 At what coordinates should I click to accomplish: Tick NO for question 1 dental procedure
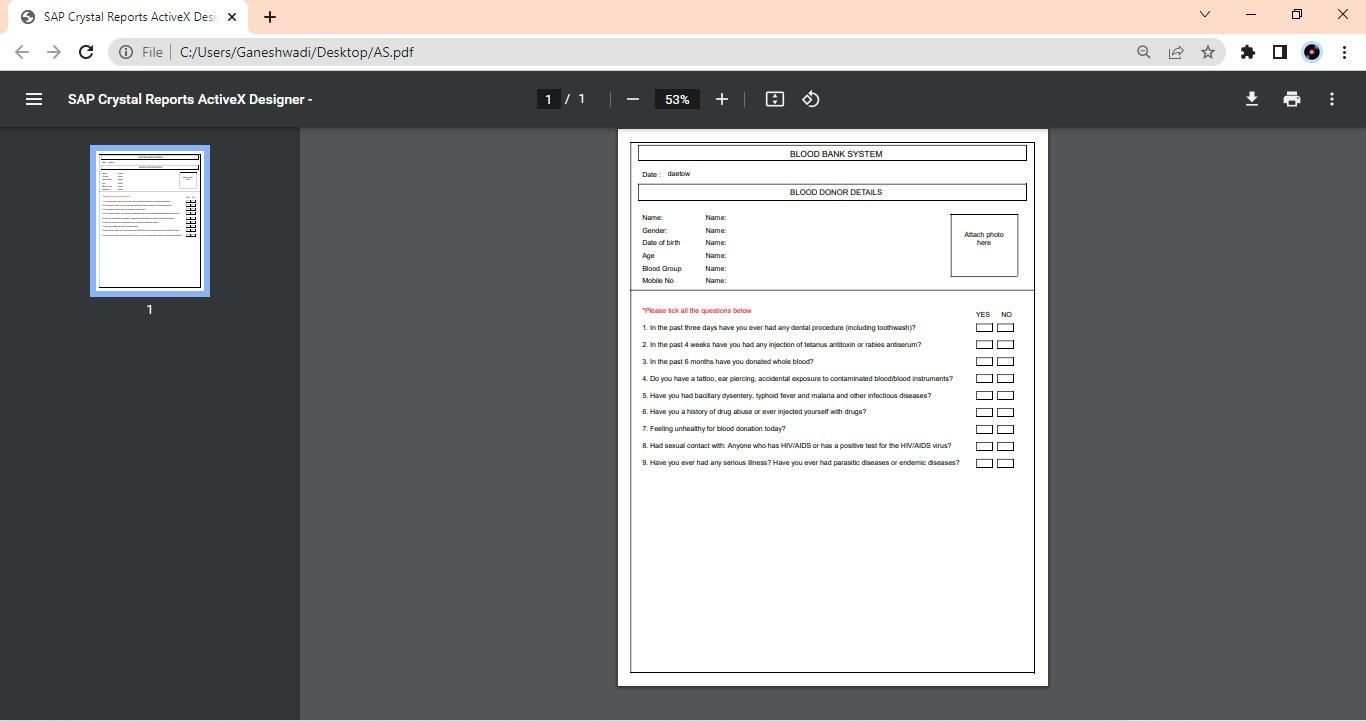(1005, 328)
